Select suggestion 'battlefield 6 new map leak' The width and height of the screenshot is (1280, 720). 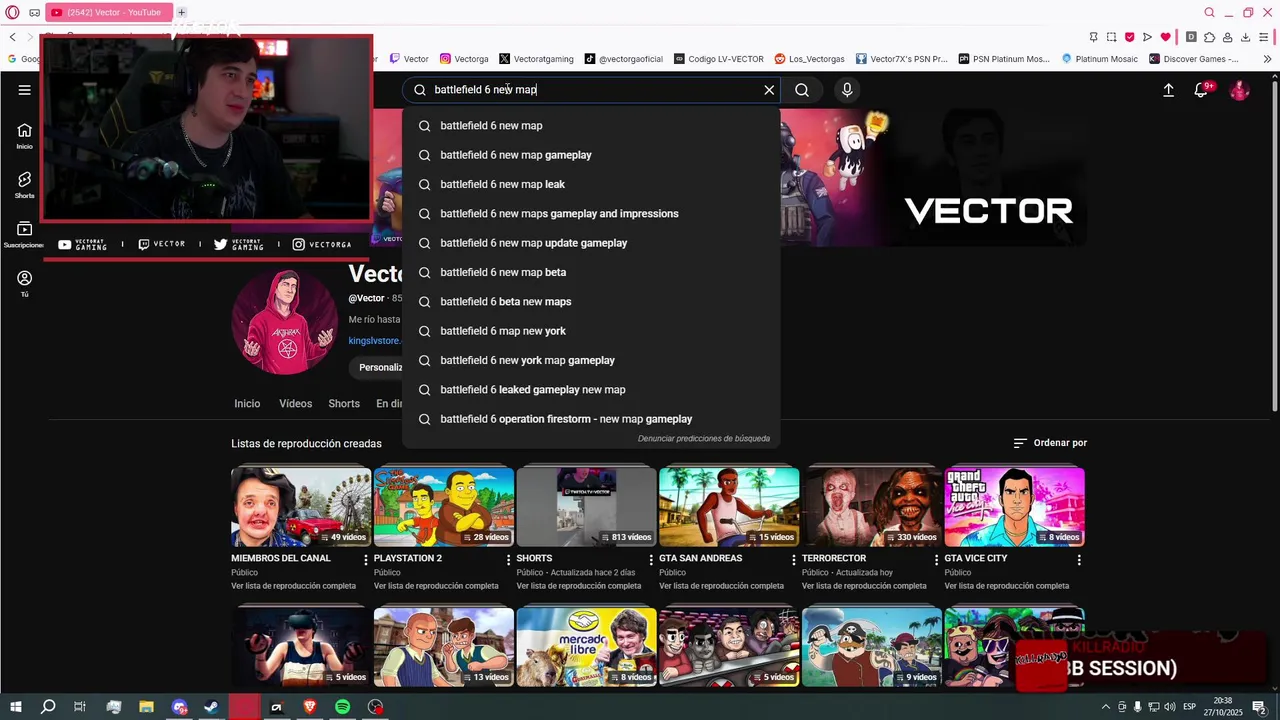click(591, 184)
